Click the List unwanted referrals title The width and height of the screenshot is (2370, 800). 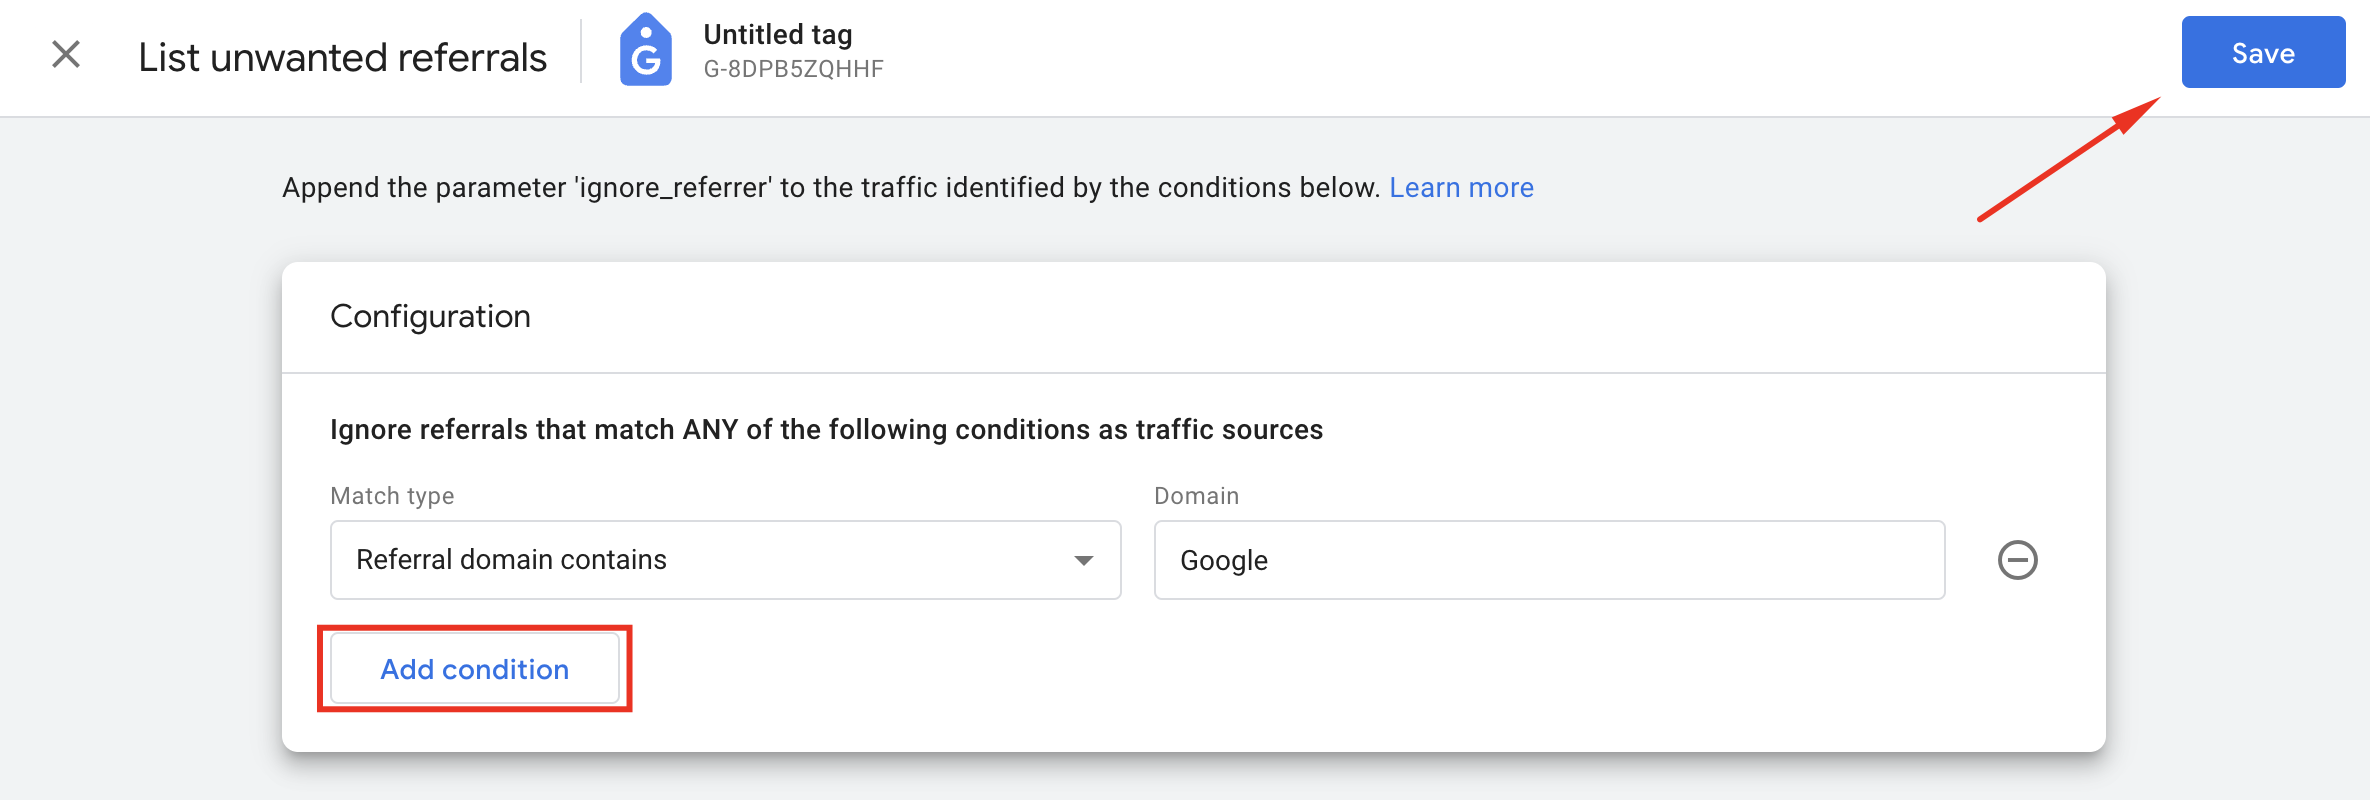click(x=343, y=57)
